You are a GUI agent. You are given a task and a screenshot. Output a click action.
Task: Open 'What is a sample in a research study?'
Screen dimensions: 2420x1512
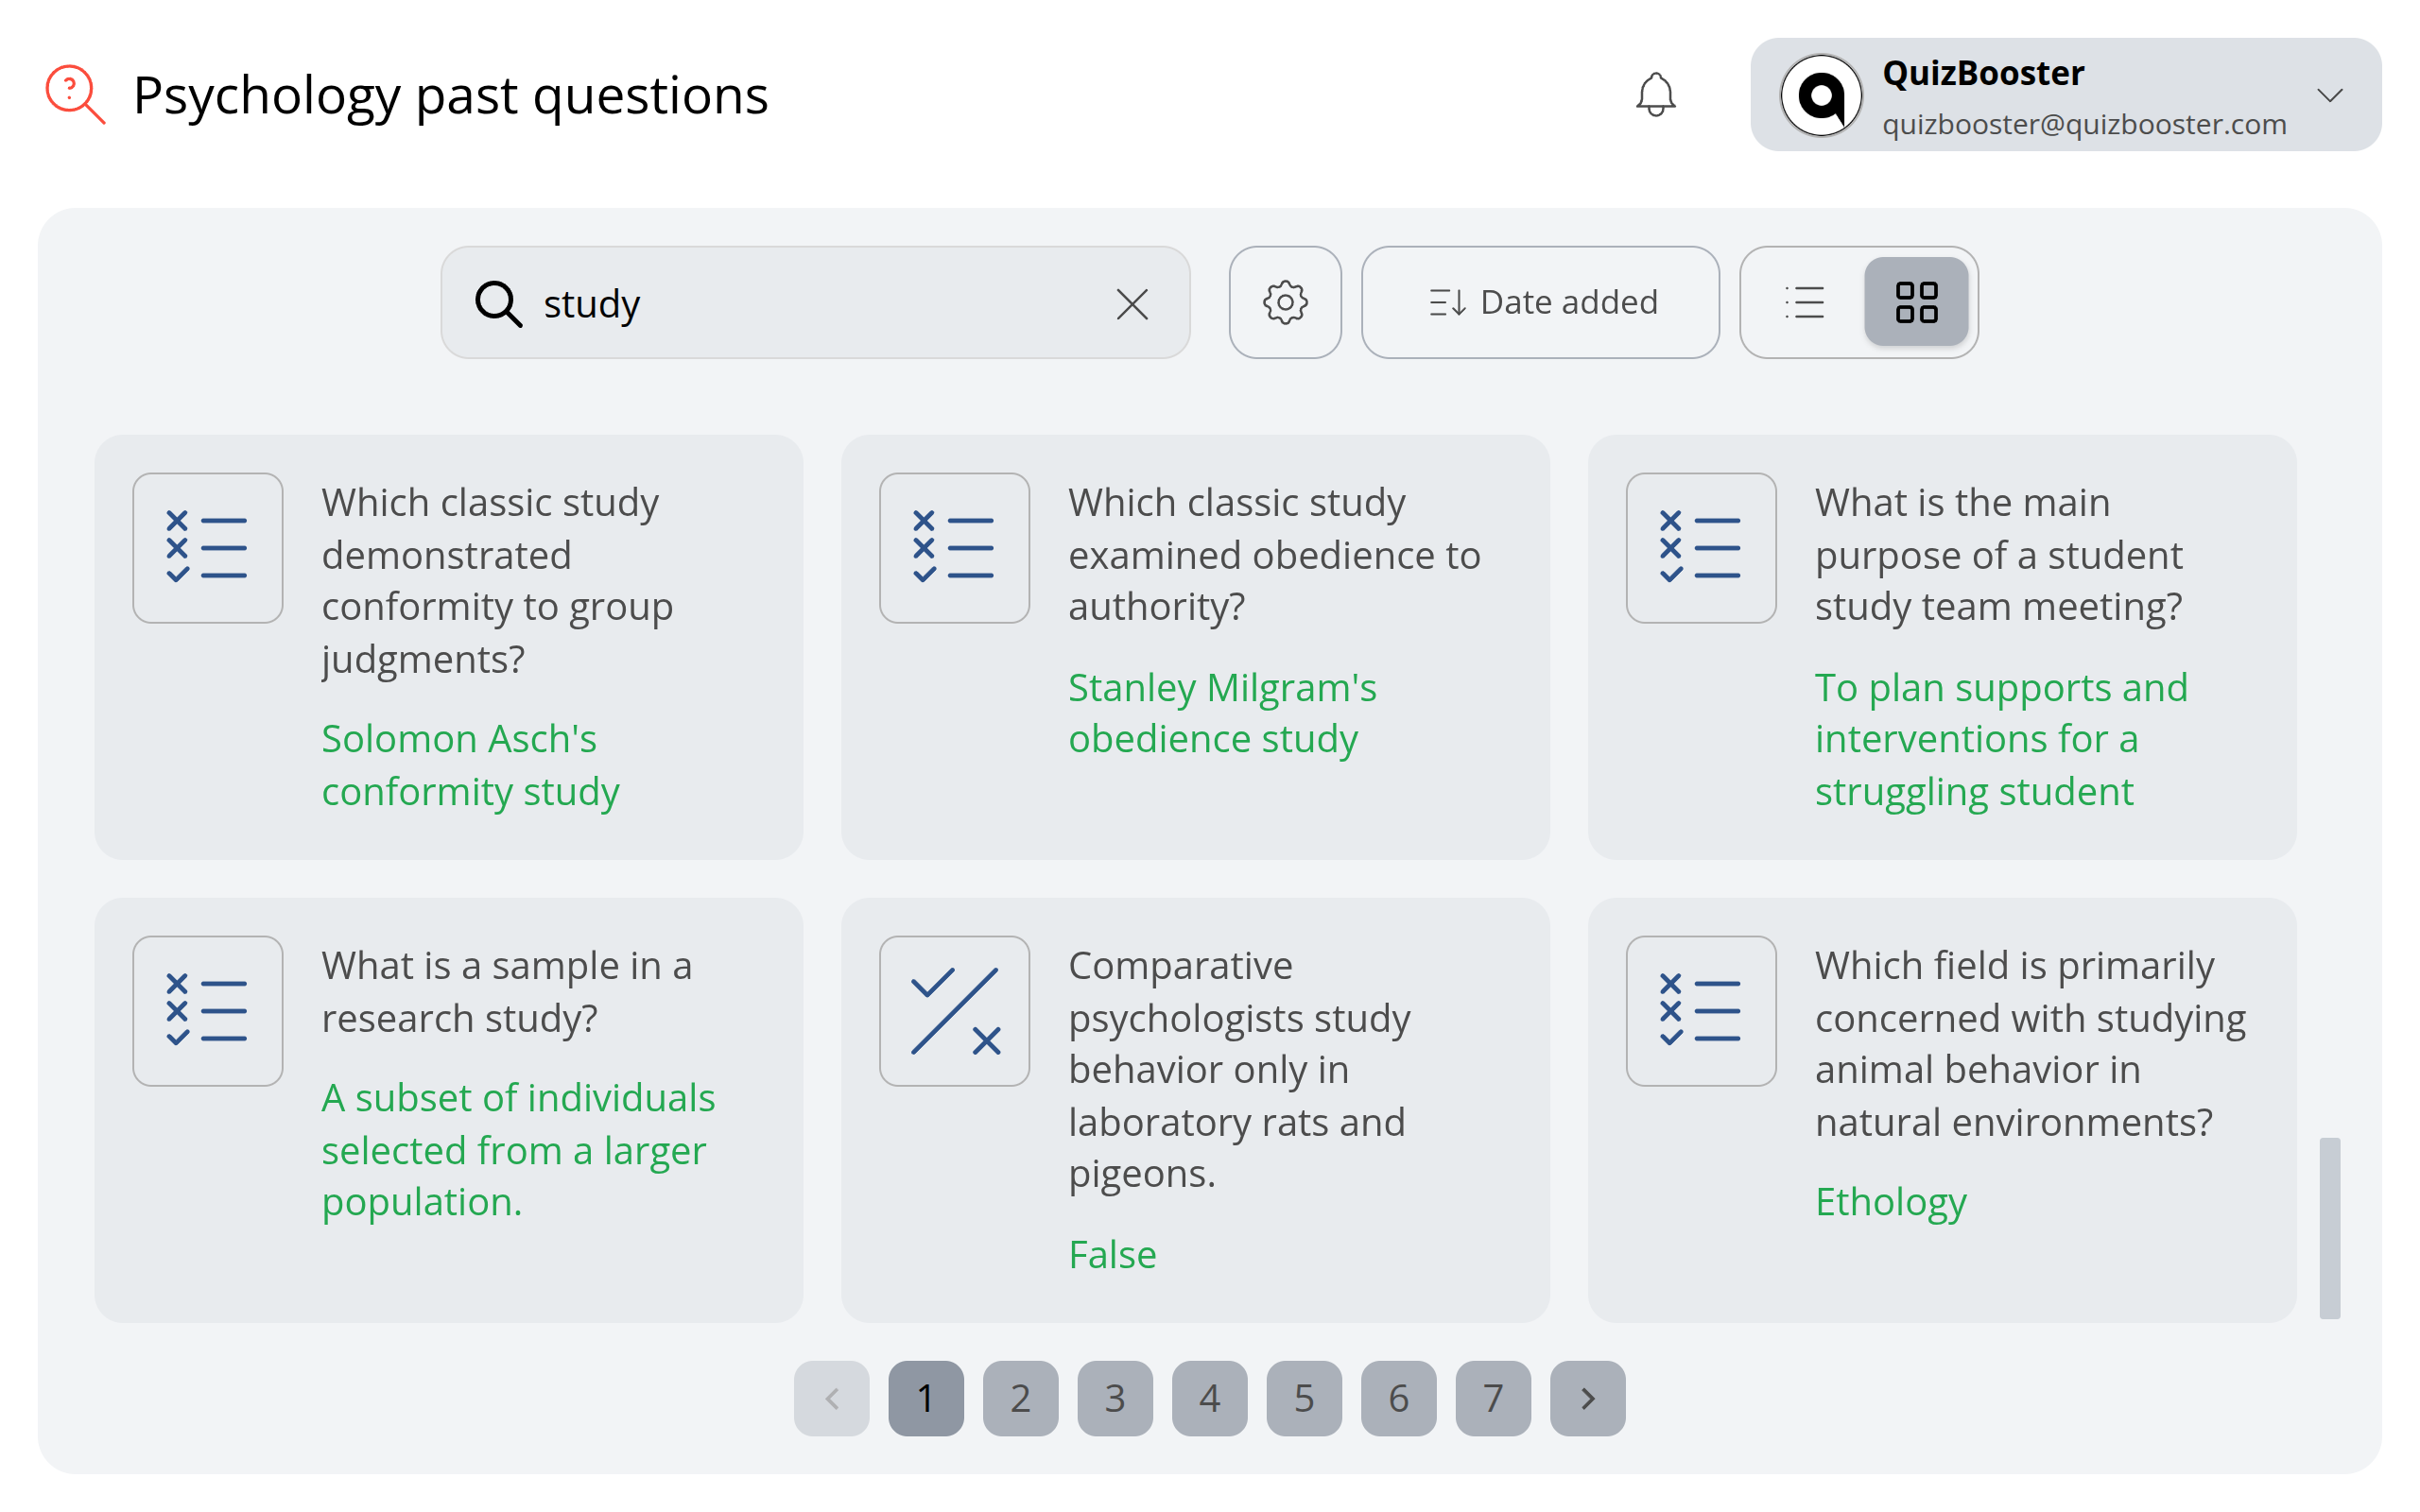(506, 992)
